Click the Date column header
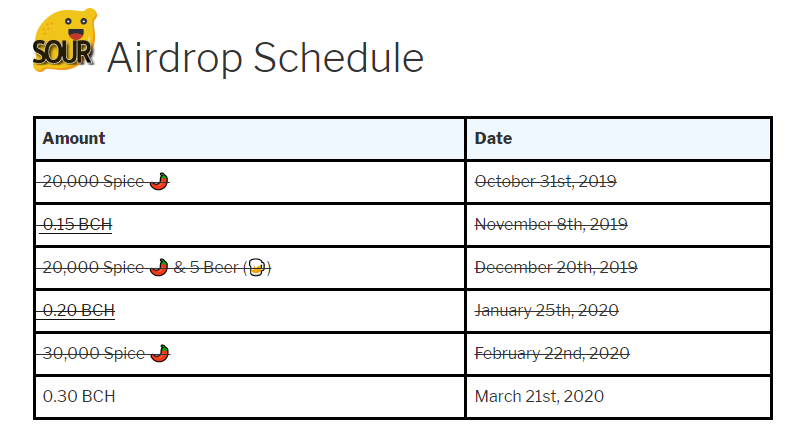The height and width of the screenshot is (437, 797). [493, 138]
